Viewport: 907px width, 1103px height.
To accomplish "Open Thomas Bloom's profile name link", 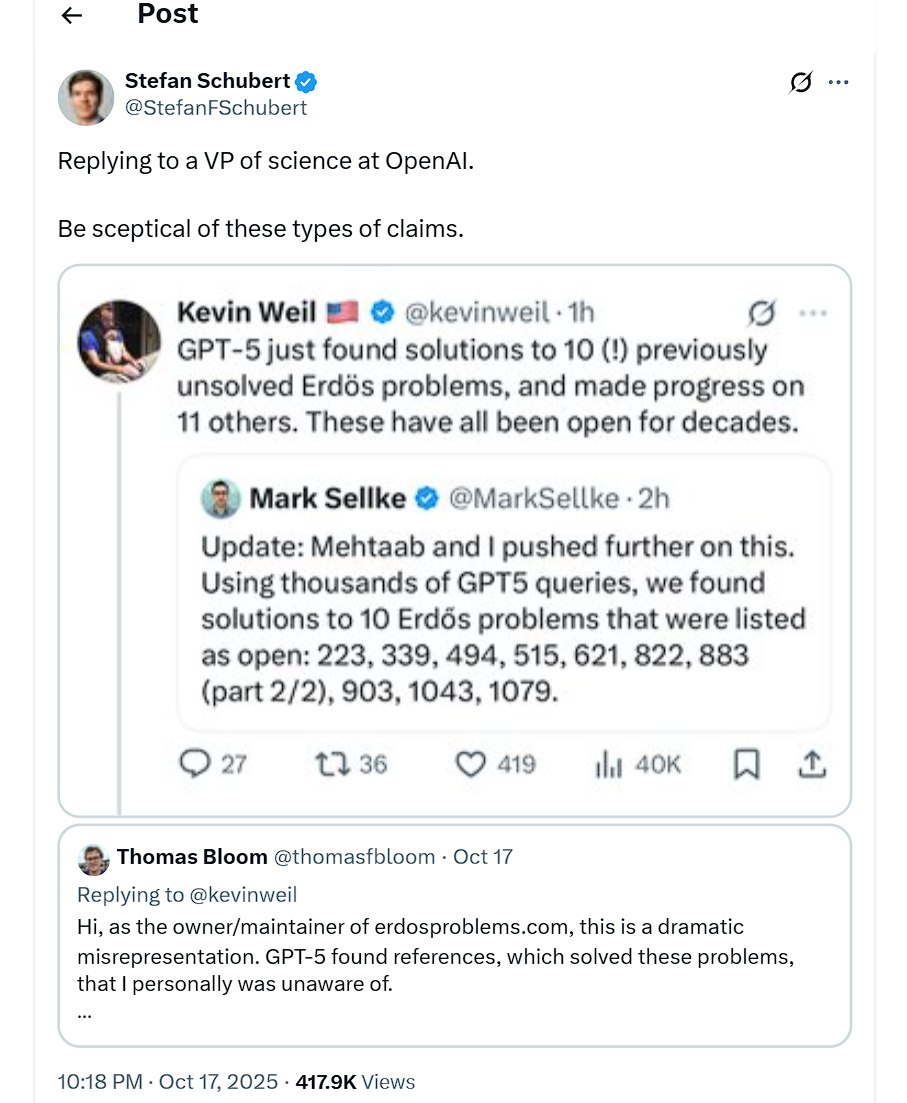I will click(192, 857).
